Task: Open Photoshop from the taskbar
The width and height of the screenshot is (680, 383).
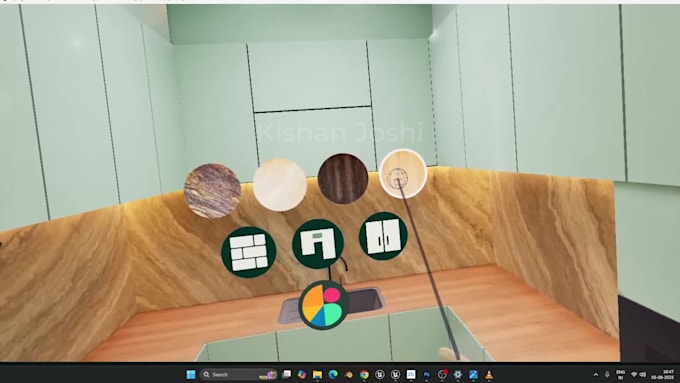Action: coord(427,374)
